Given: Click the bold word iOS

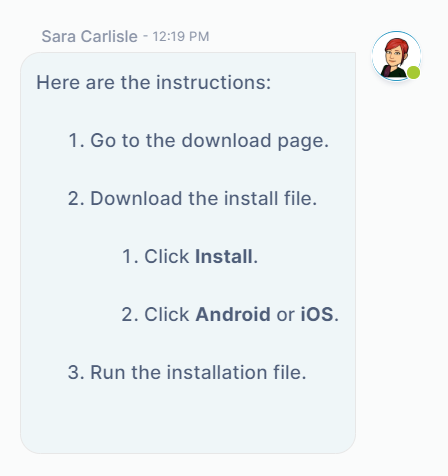Looking at the screenshot, I should tap(317, 314).
